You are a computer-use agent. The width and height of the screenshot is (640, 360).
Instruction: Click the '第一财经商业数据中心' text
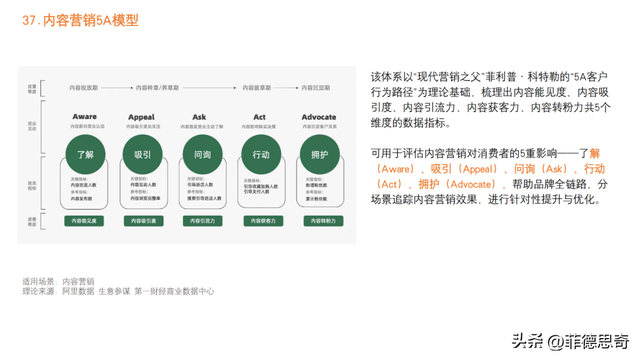coord(174,291)
